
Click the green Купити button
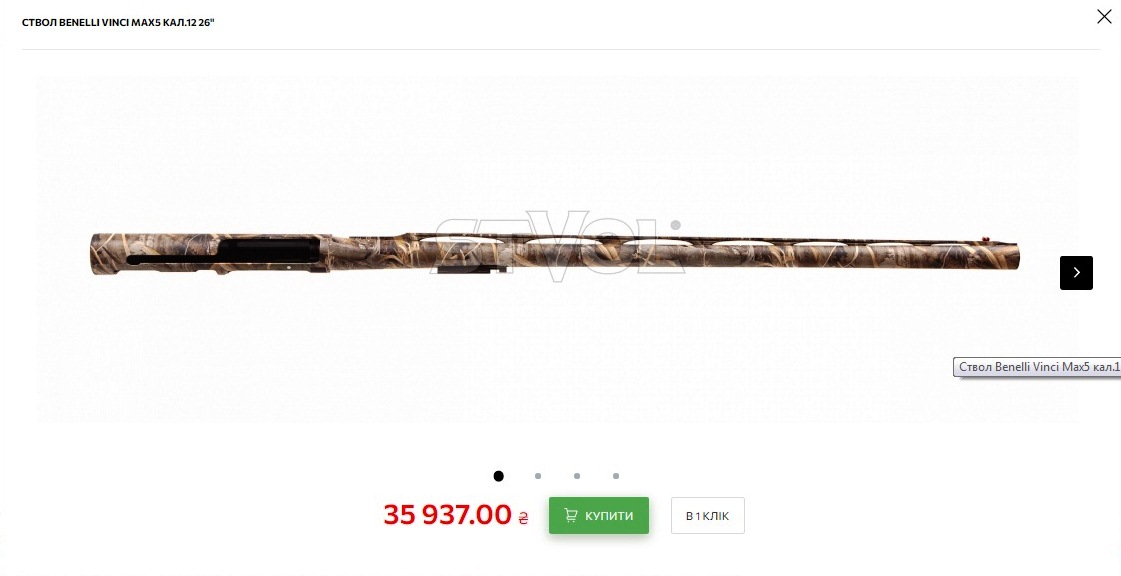click(598, 515)
